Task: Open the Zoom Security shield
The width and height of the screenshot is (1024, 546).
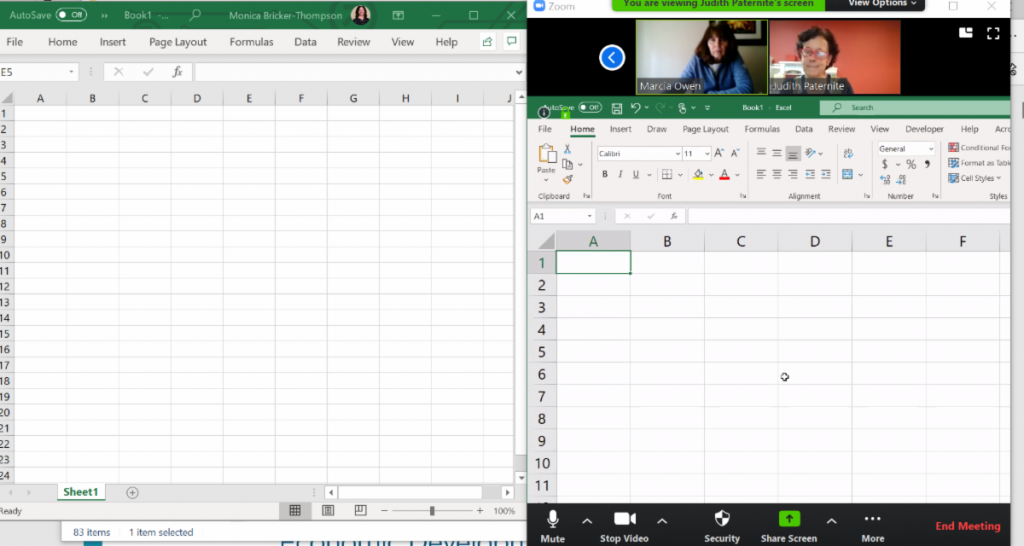Action: pyautogui.click(x=722, y=519)
